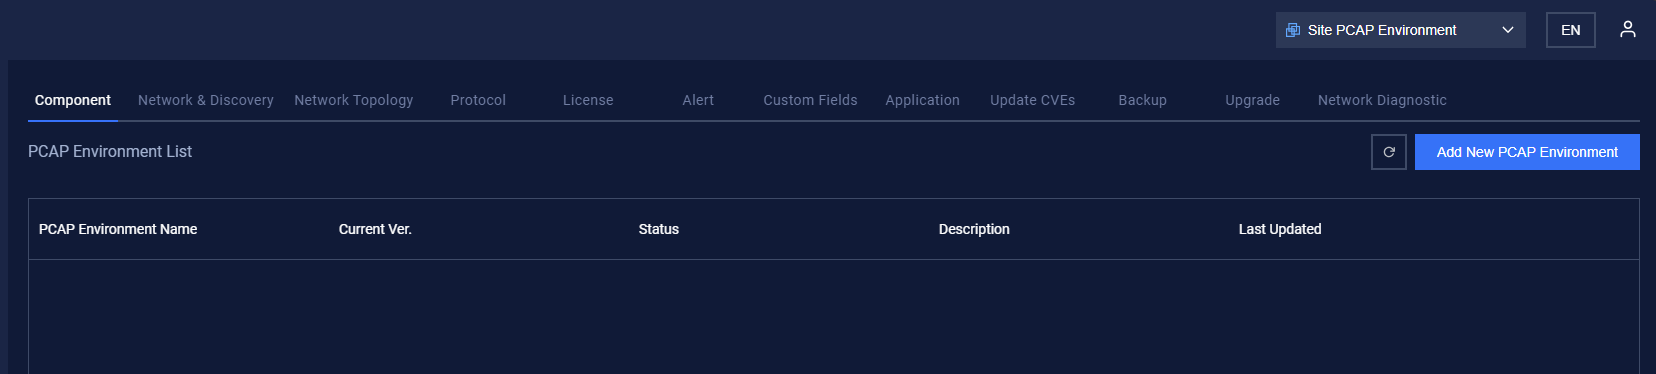Select the Network Diagnostic tab
This screenshot has width=1656, height=374.
1382,100
